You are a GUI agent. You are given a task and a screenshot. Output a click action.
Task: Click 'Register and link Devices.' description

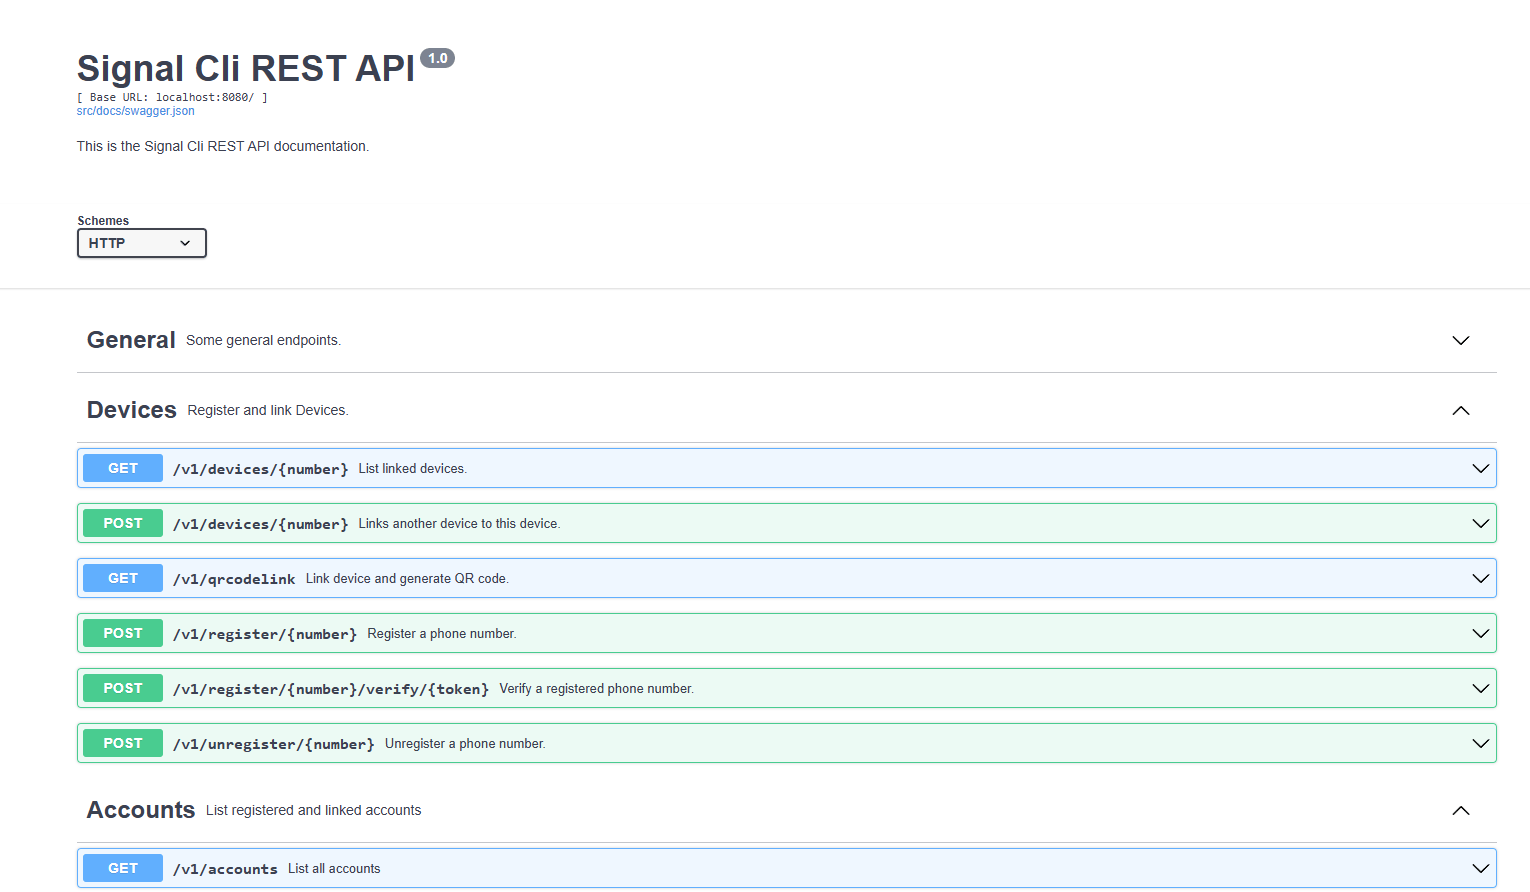268,410
